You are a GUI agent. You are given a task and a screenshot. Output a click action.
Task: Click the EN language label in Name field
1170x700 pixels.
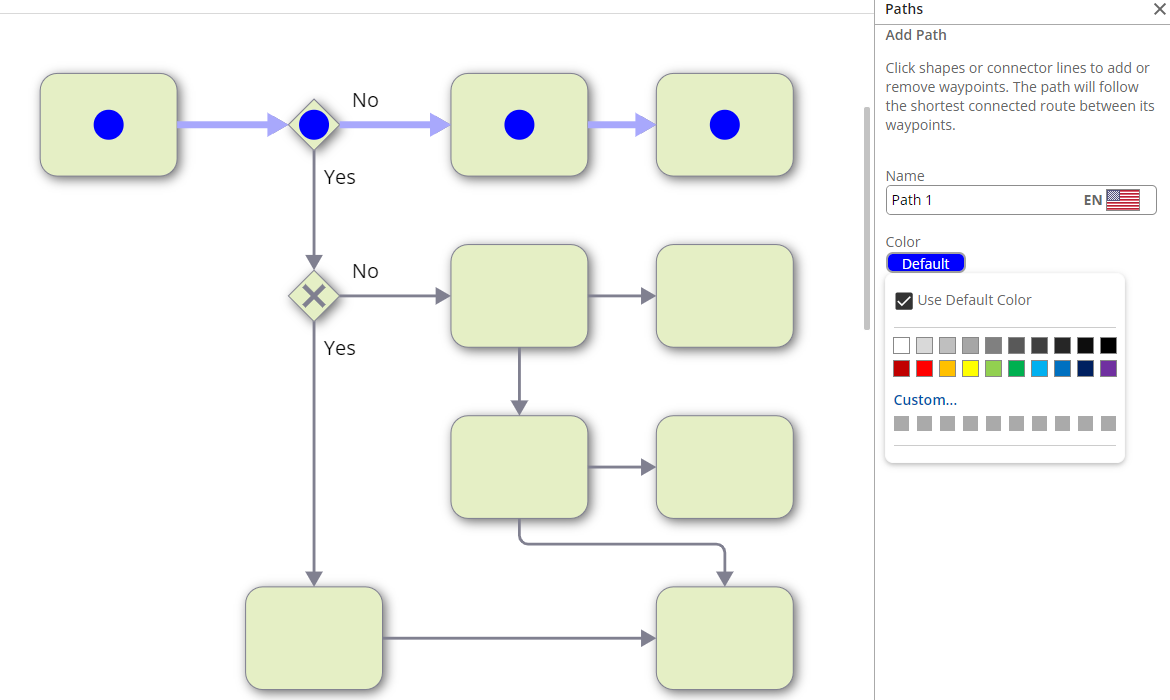pyautogui.click(x=1092, y=200)
